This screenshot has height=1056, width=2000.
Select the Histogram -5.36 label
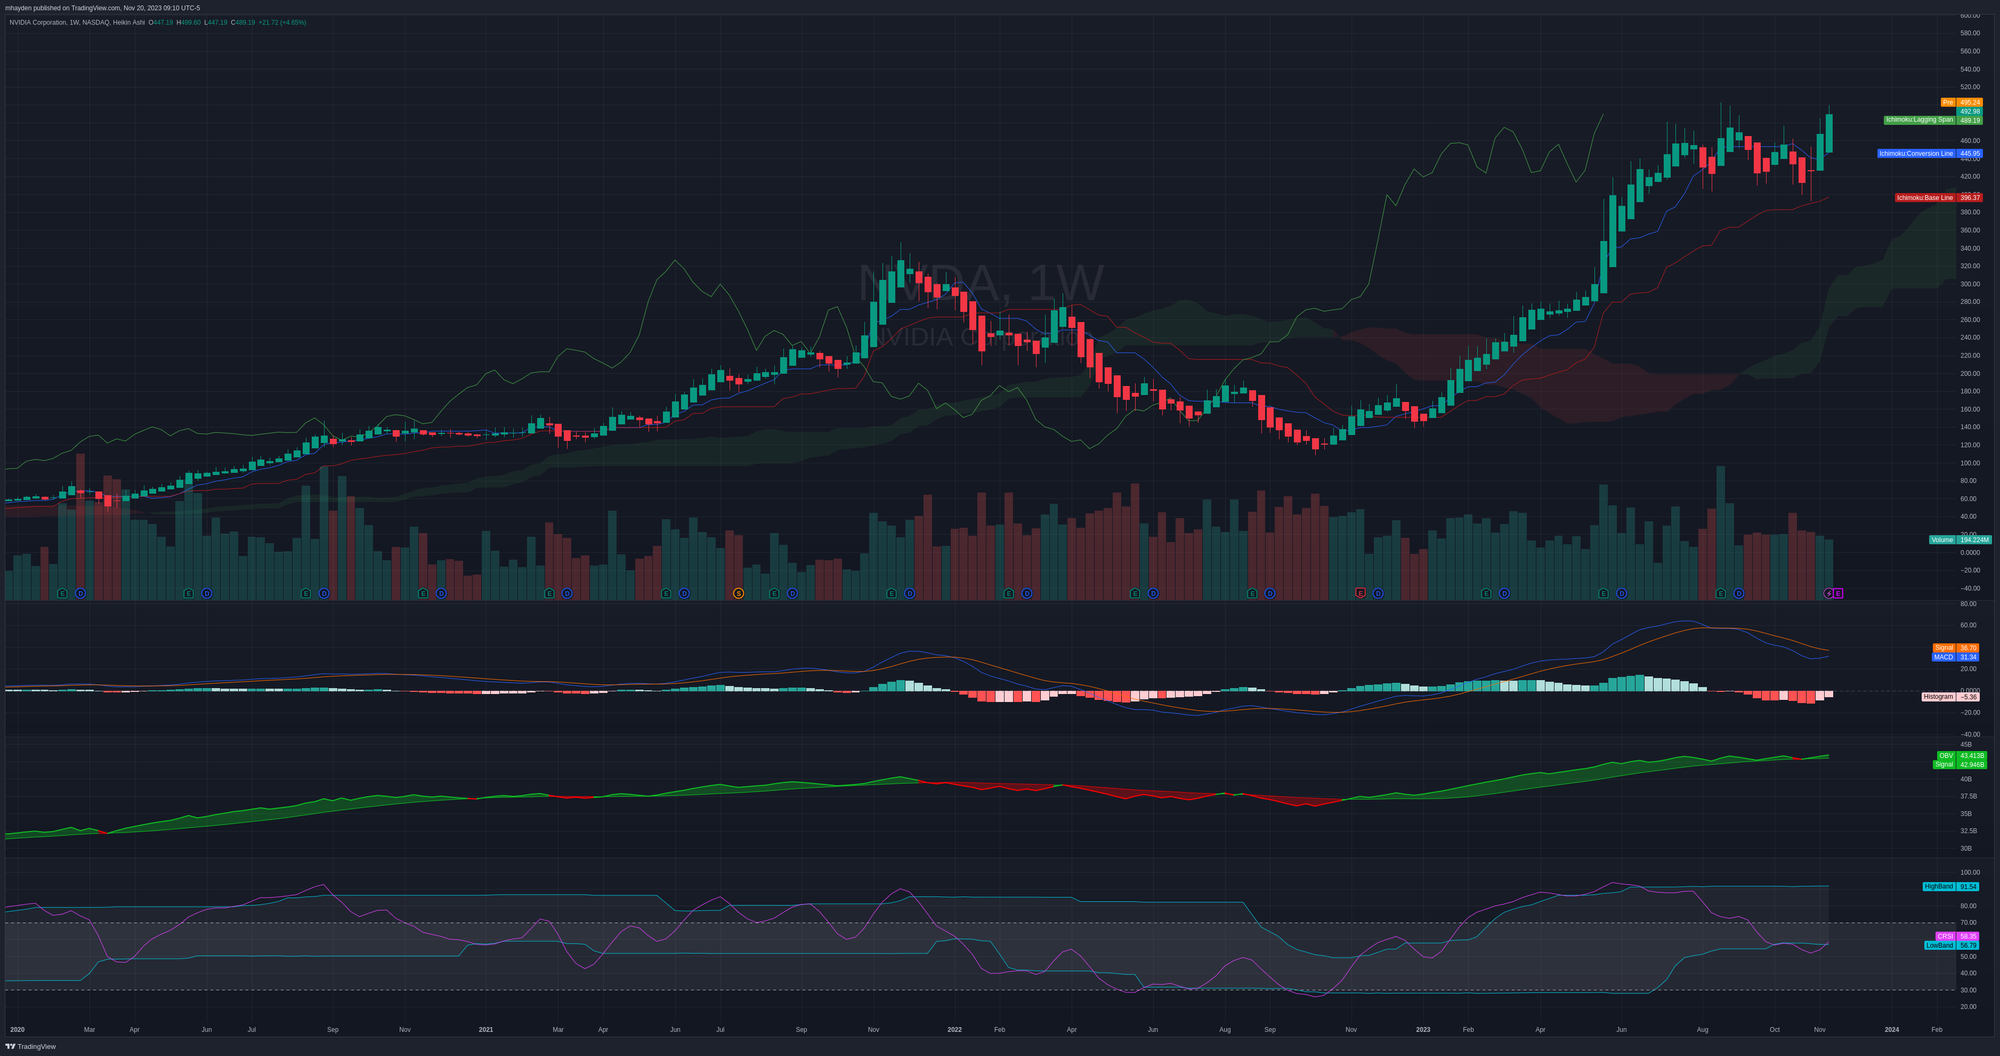(1950, 697)
